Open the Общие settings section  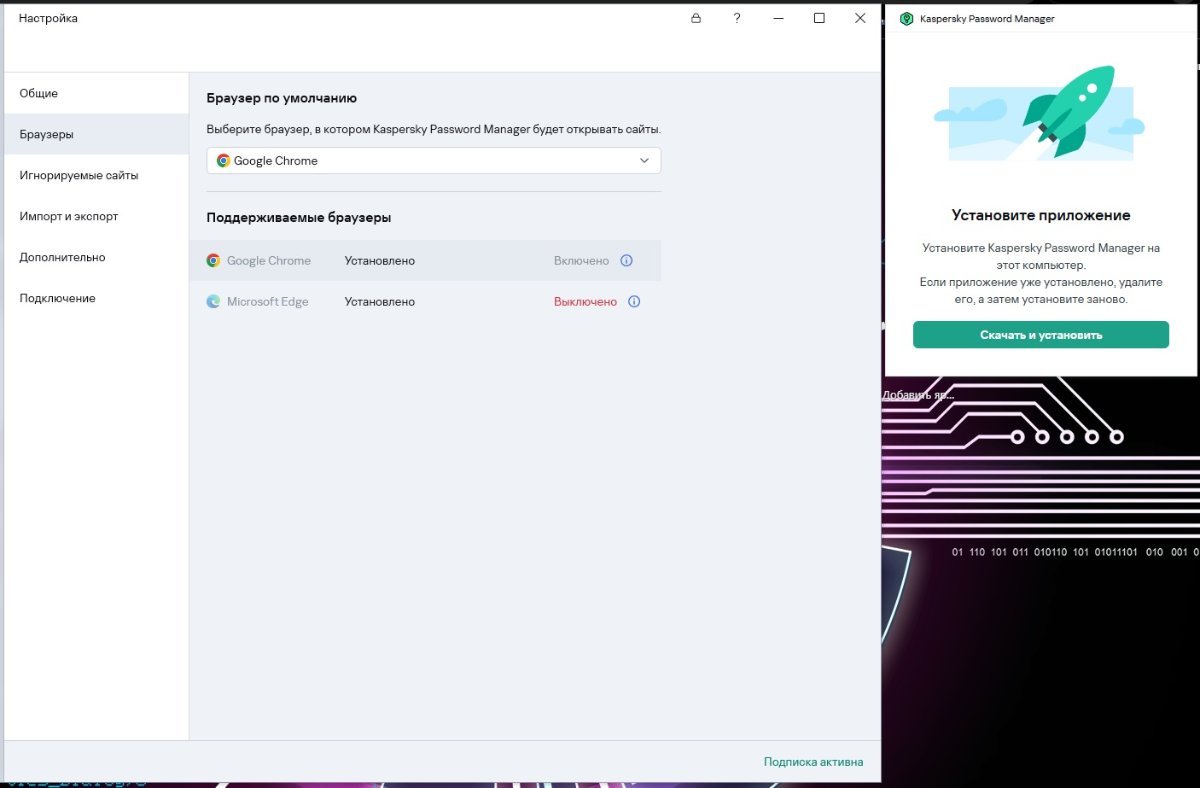point(96,93)
